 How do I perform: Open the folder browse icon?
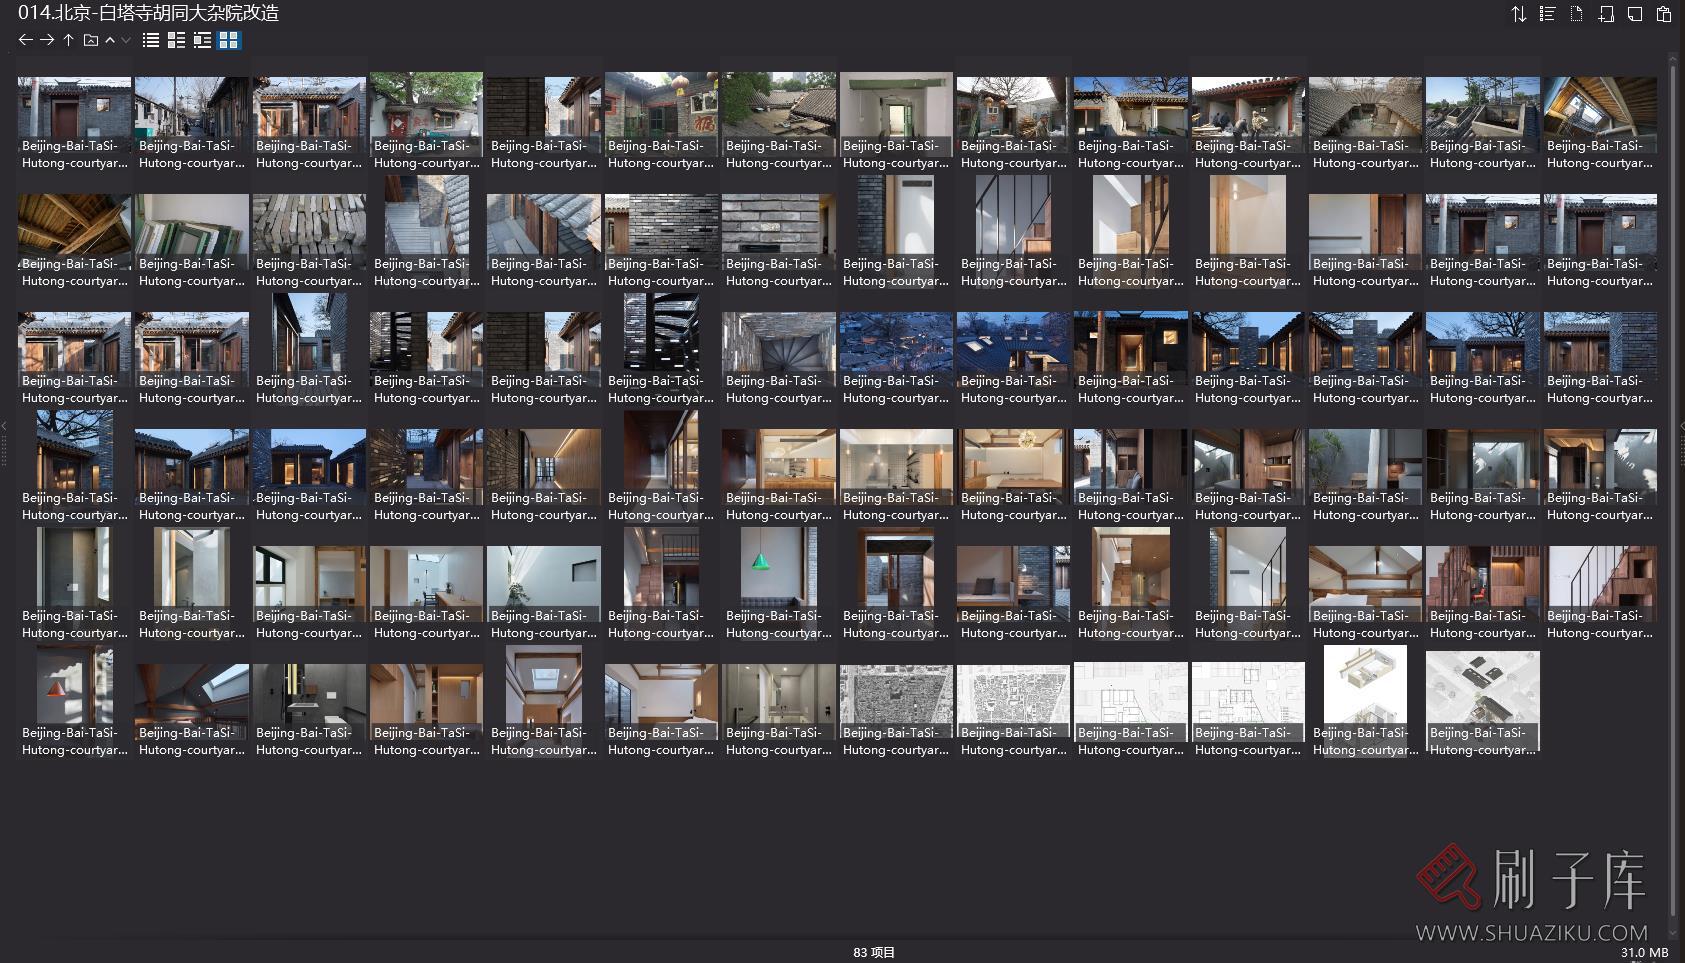[90, 40]
